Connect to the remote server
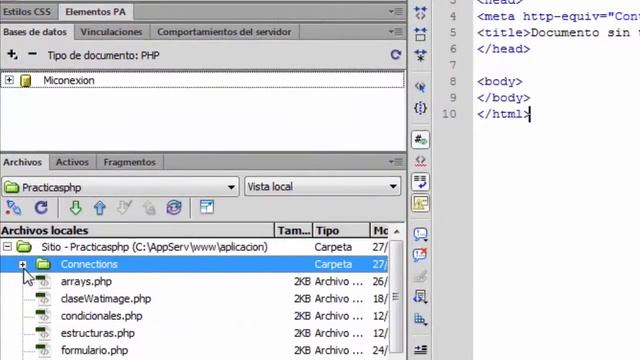Viewport: 640px width, 360px height. coord(14,208)
